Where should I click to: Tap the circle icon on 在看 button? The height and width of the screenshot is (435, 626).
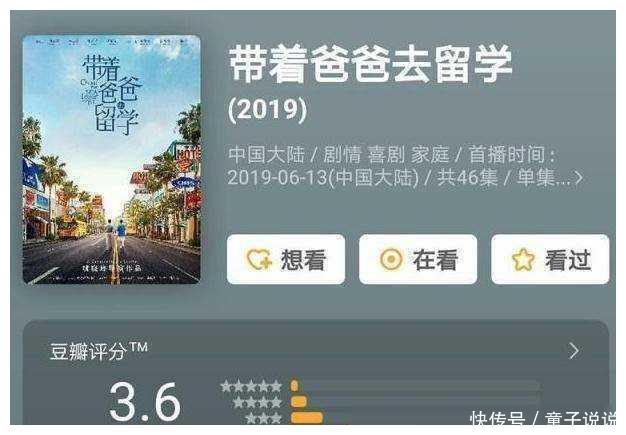pos(391,259)
